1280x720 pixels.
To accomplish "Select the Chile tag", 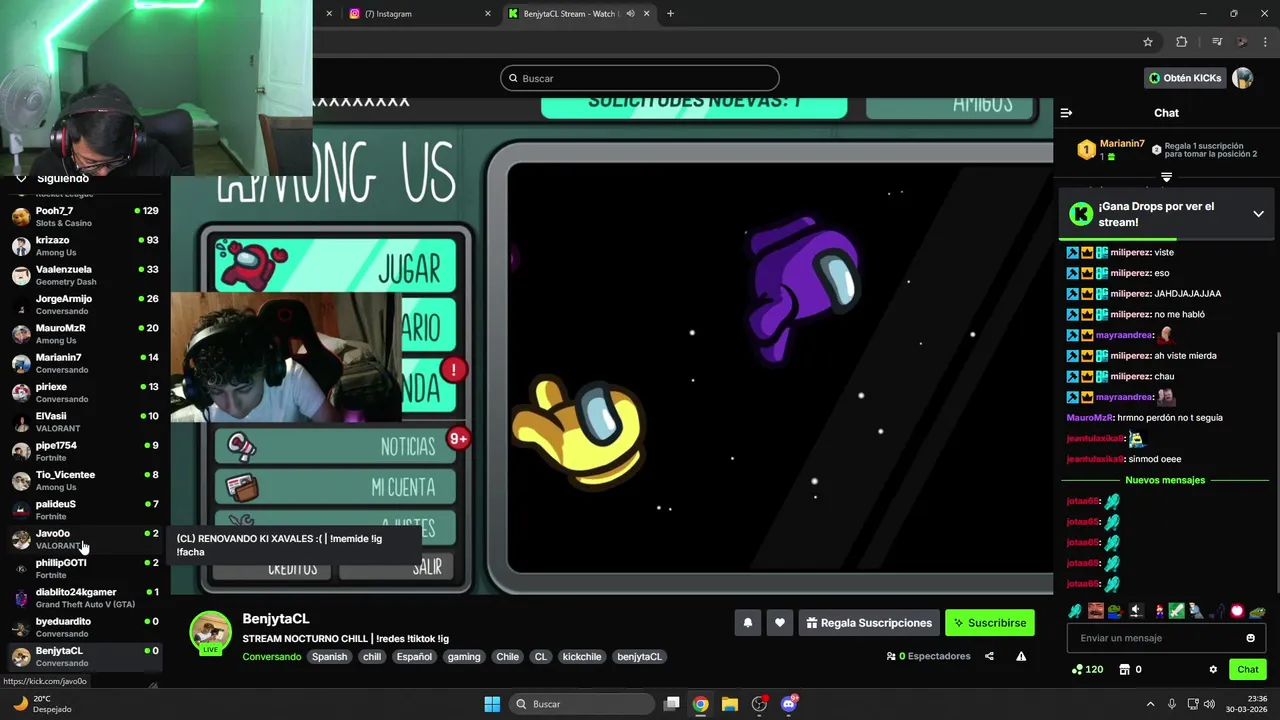I will tap(508, 657).
